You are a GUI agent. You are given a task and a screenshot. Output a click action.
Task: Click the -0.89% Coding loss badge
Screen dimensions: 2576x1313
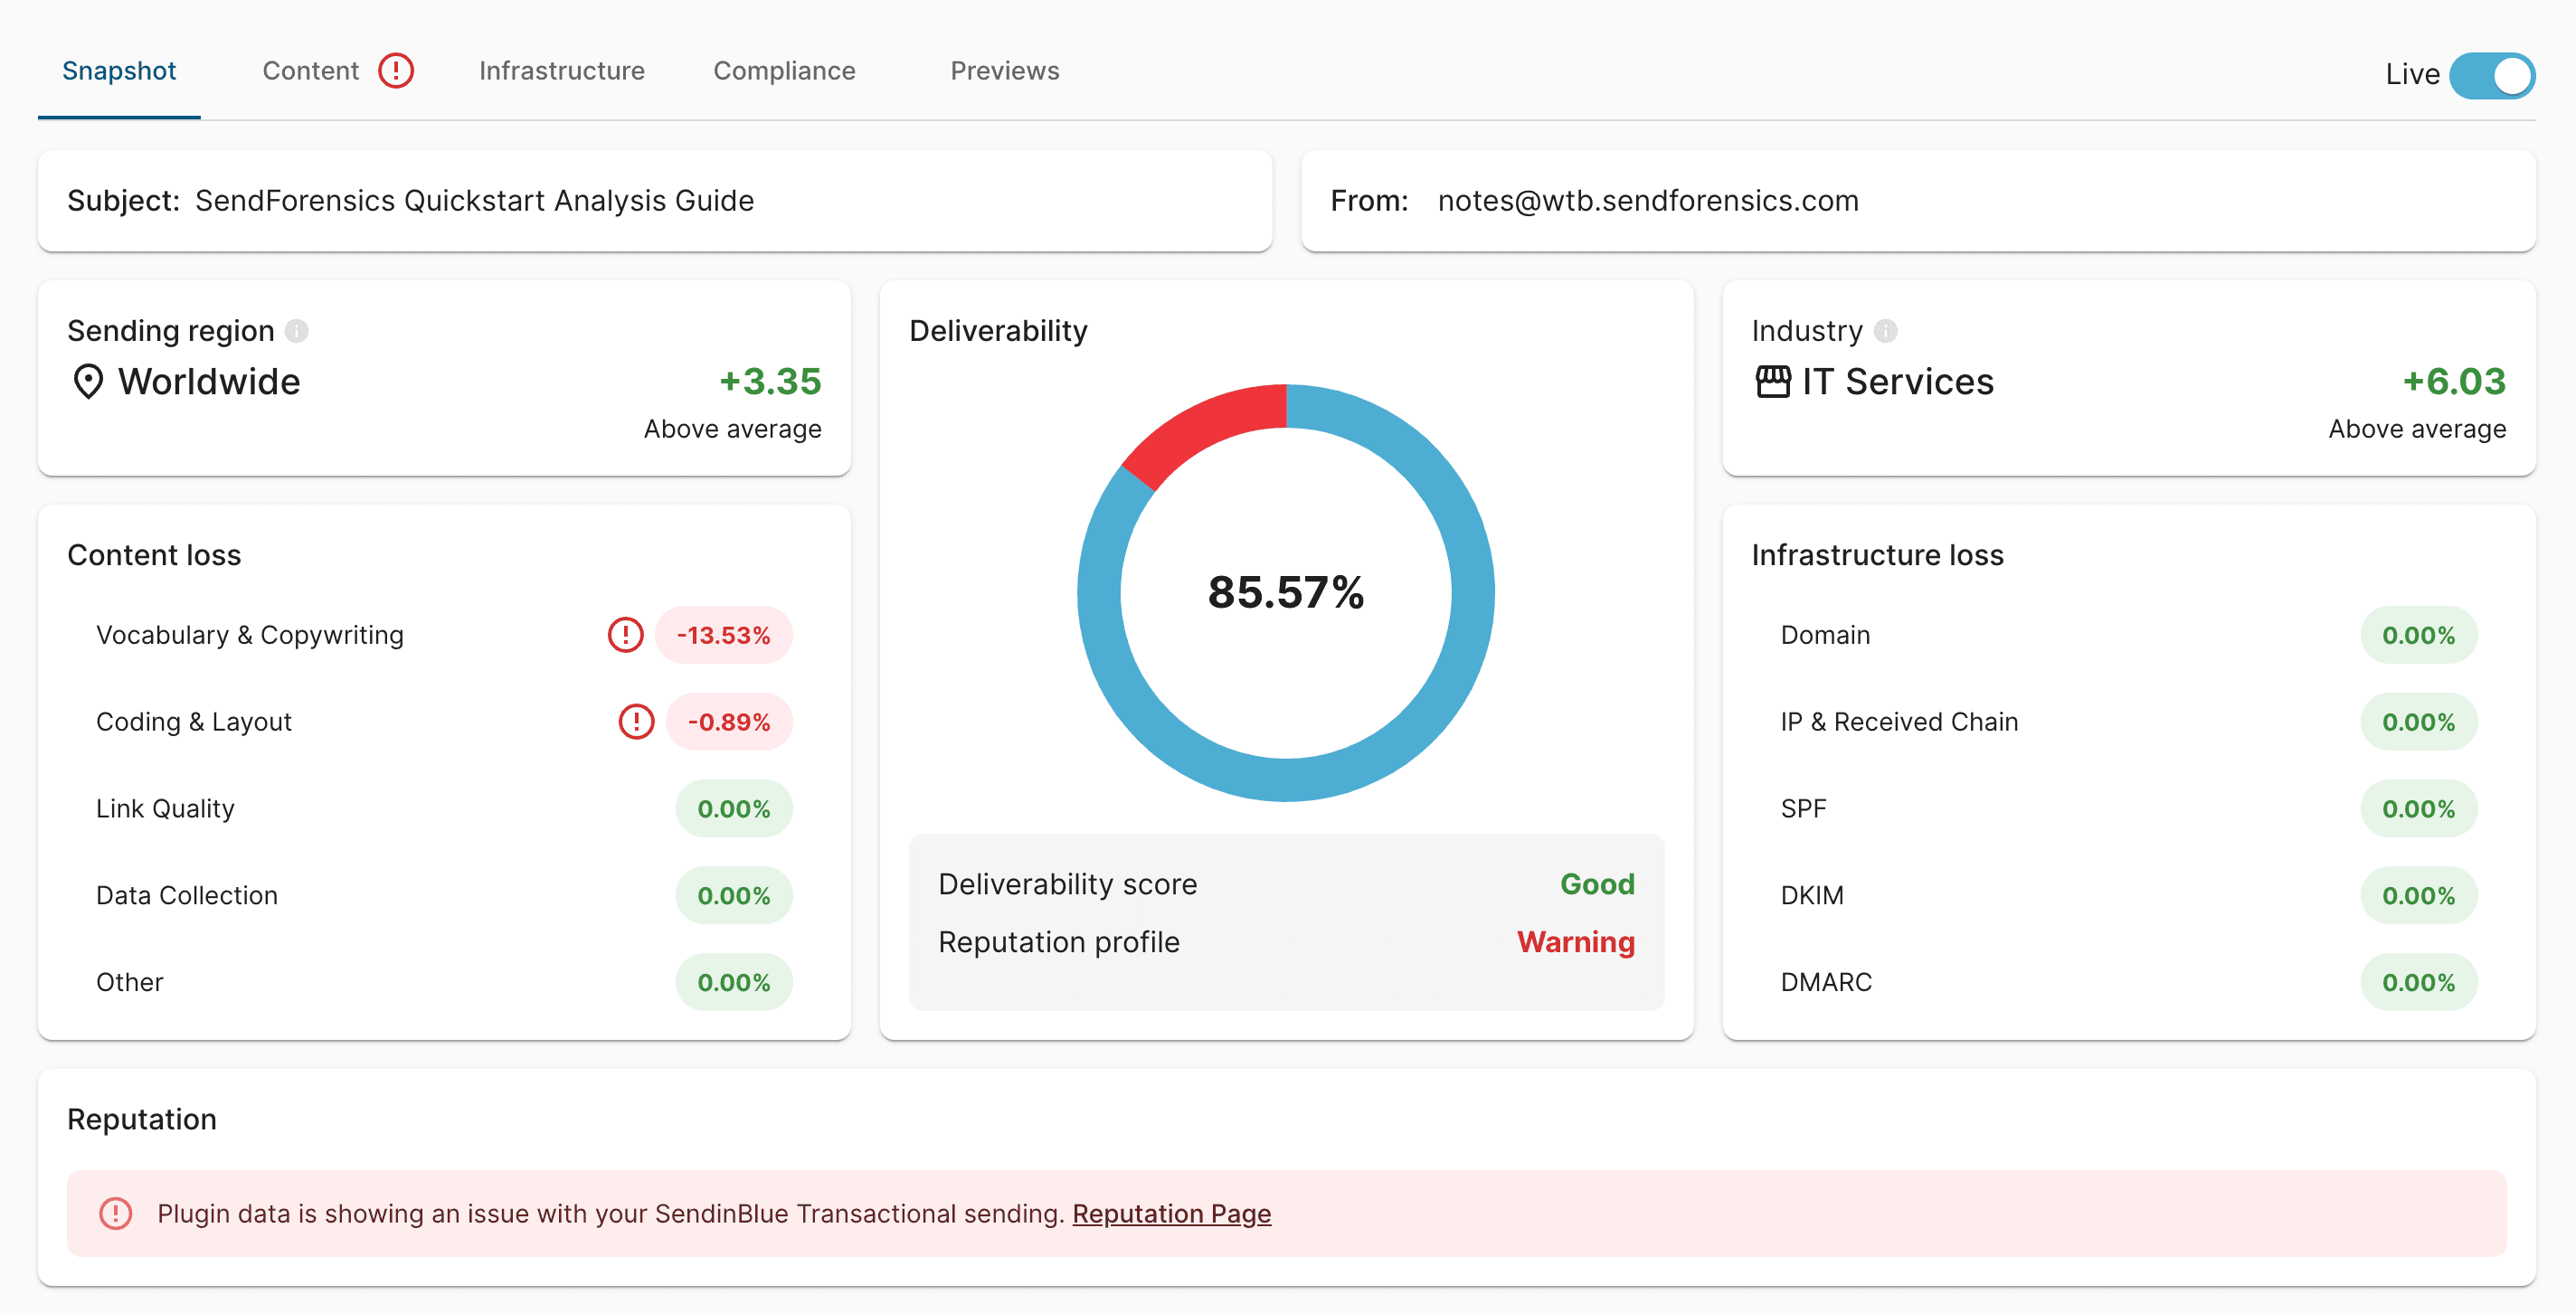click(729, 722)
